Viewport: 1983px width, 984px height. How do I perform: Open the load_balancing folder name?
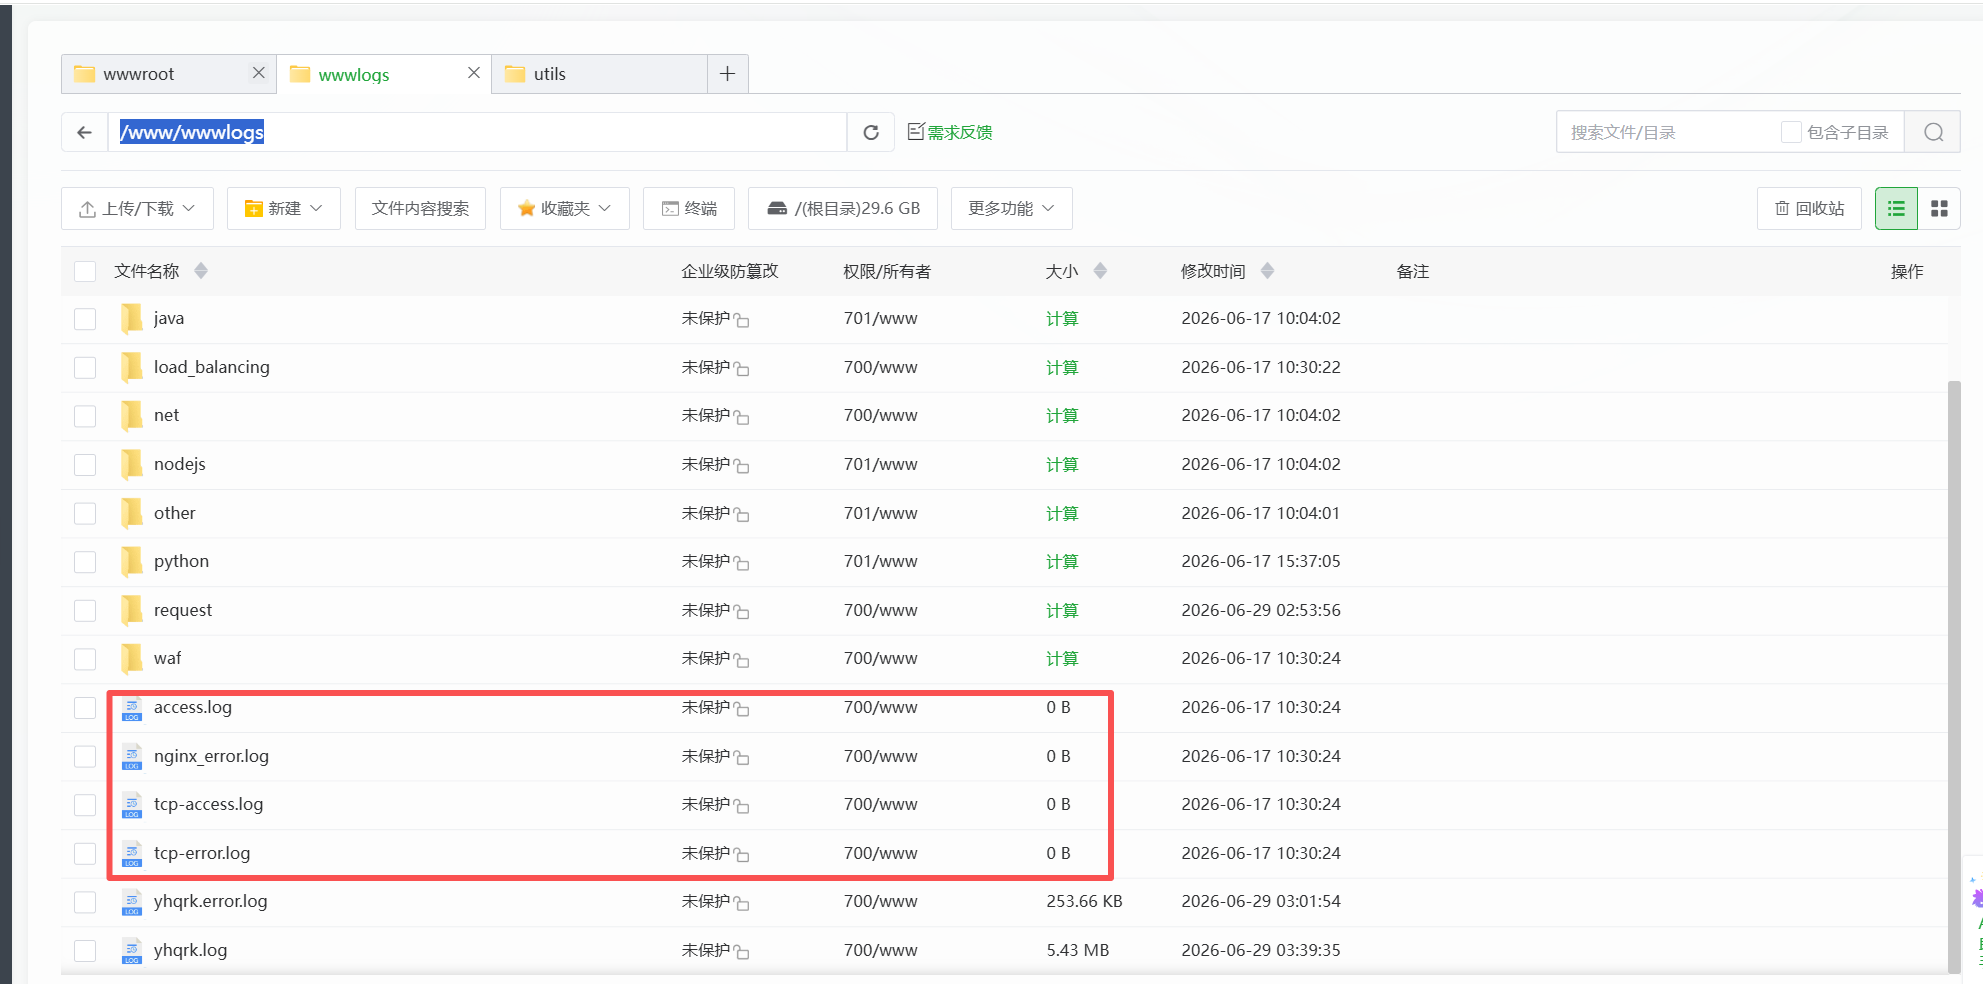[x=212, y=367]
